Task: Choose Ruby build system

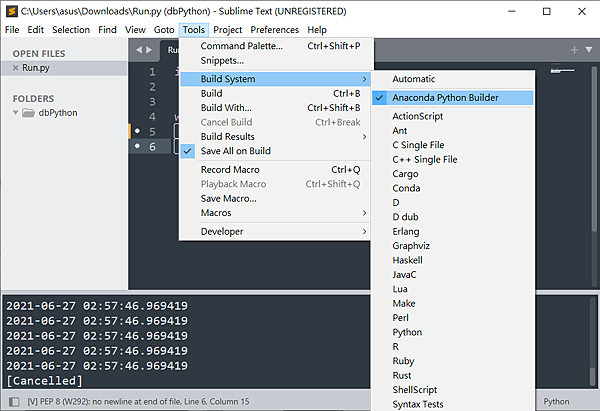Action: point(453,361)
